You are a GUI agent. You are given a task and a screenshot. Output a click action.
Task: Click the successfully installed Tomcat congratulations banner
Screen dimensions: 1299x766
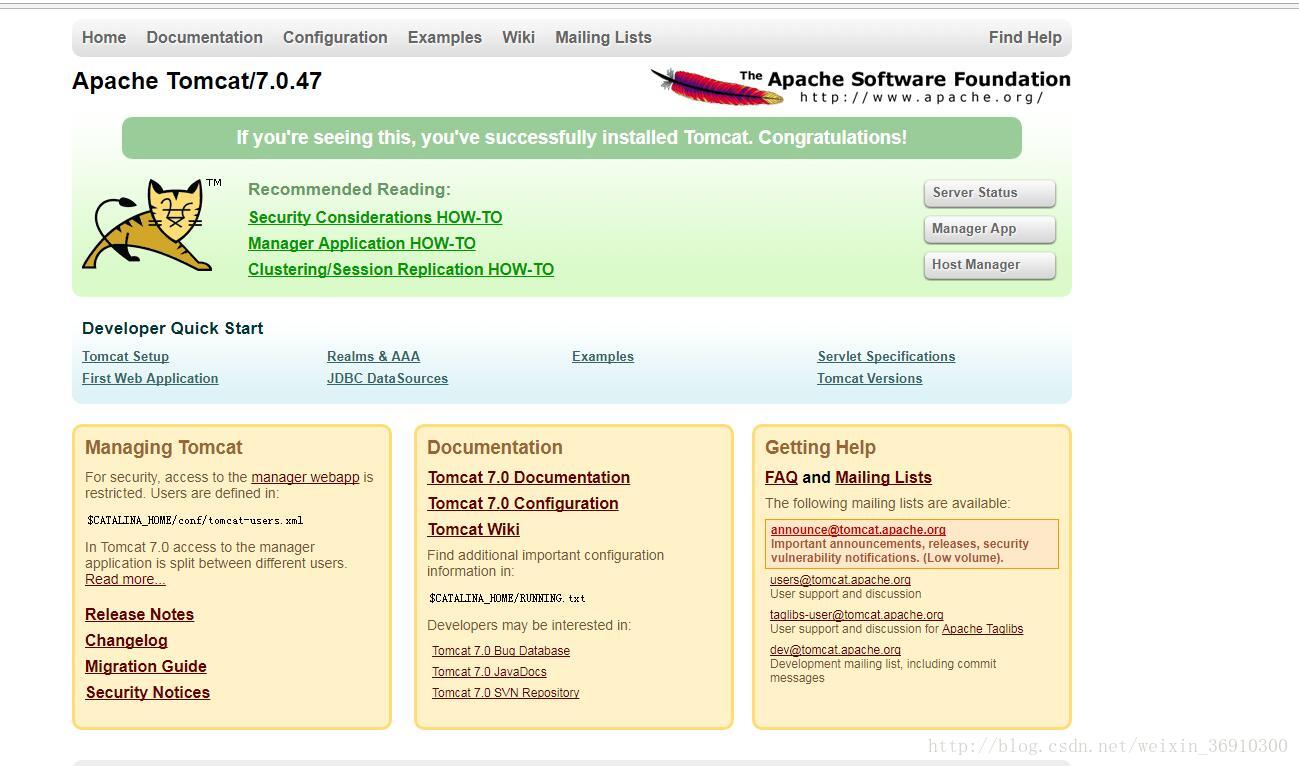tap(572, 138)
